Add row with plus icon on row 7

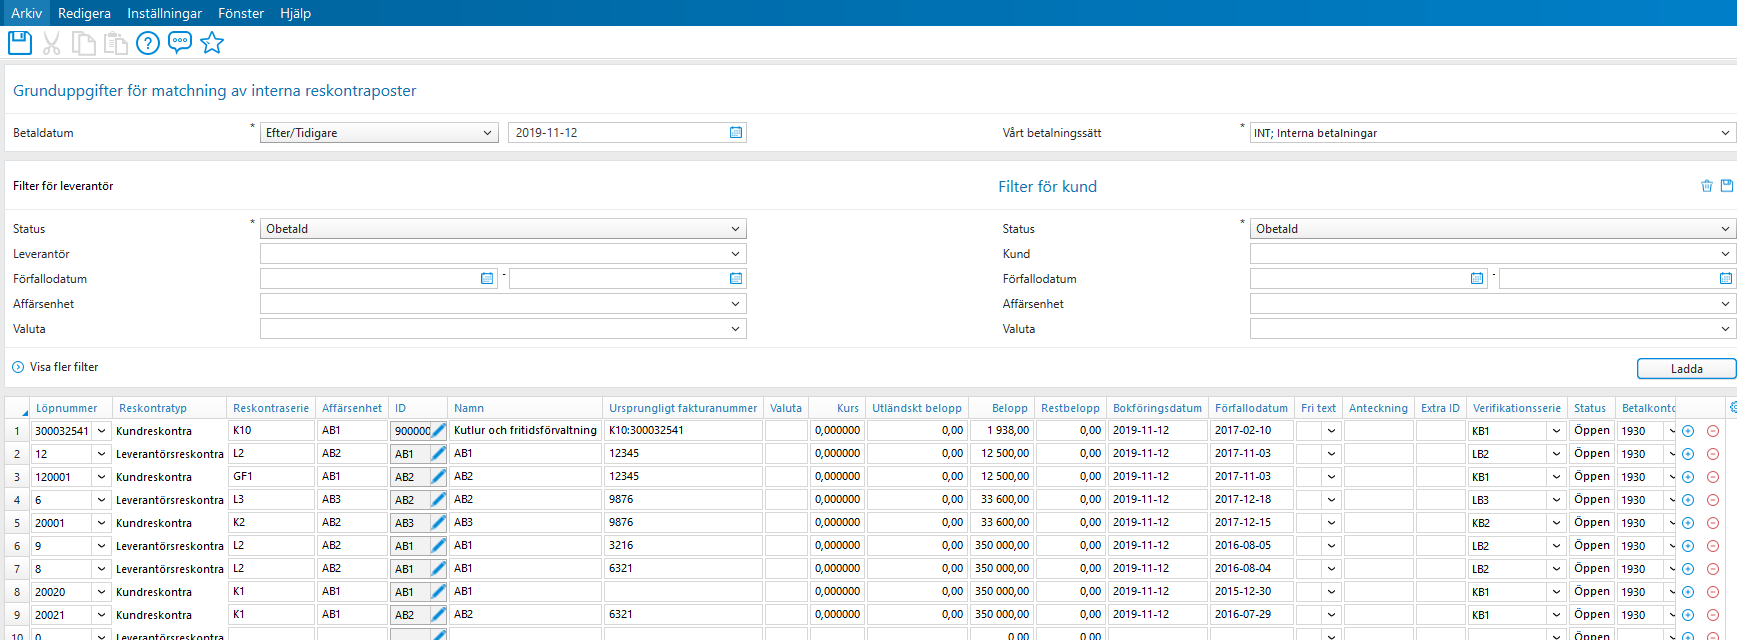(1688, 569)
